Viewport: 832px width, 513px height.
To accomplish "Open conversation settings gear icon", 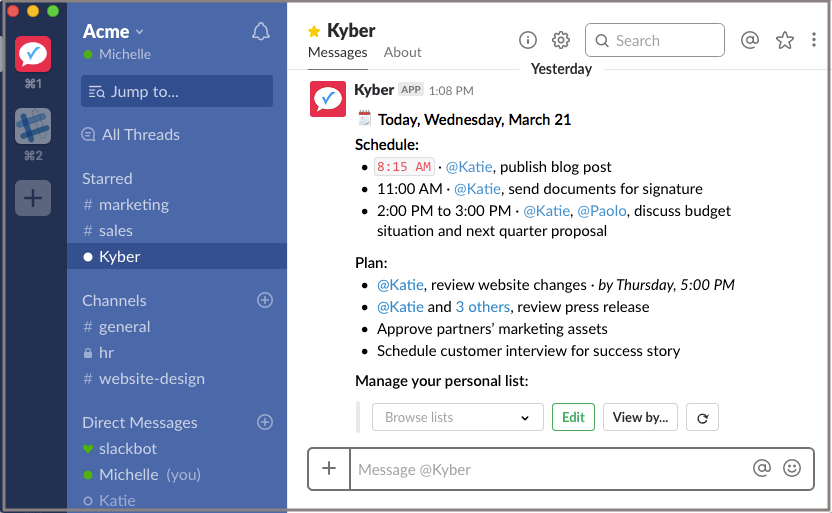I will (x=560, y=40).
